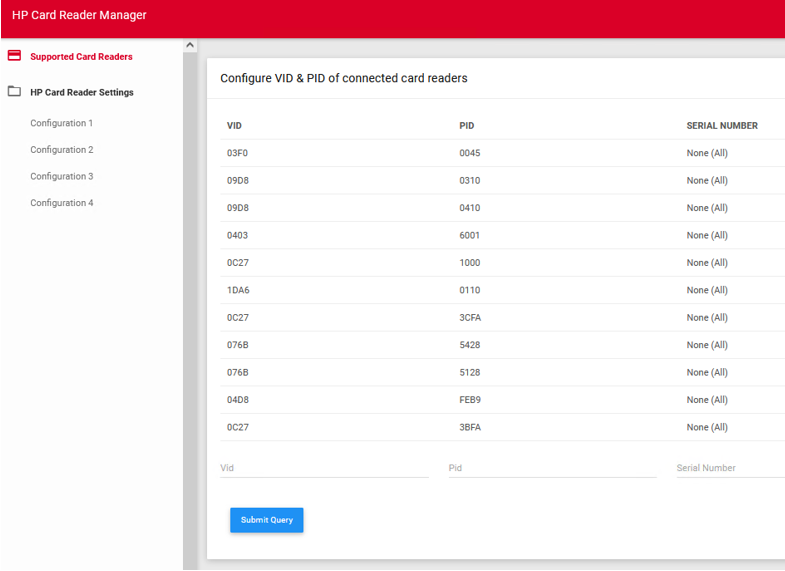Select Configuration 2 in sidebar
The height and width of the screenshot is (571, 785).
point(61,150)
